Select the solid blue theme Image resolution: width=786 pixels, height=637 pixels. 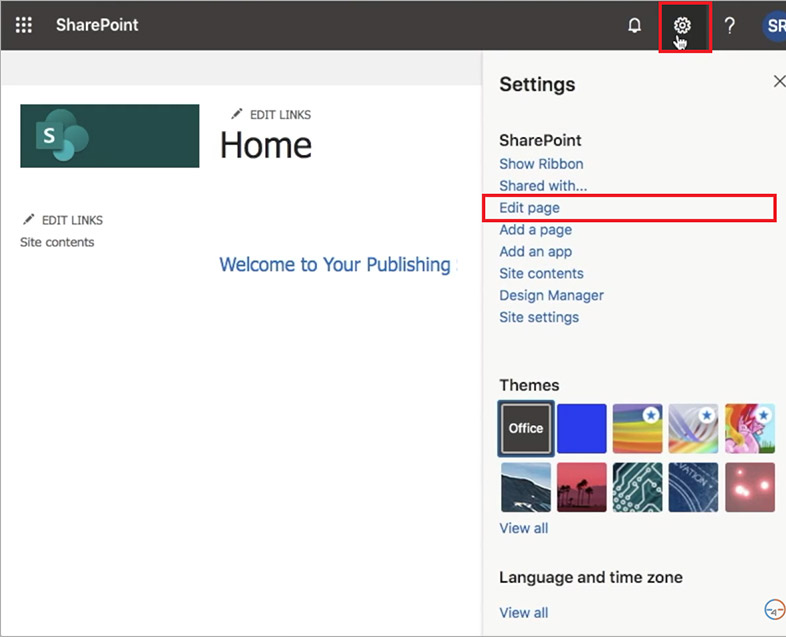581,429
